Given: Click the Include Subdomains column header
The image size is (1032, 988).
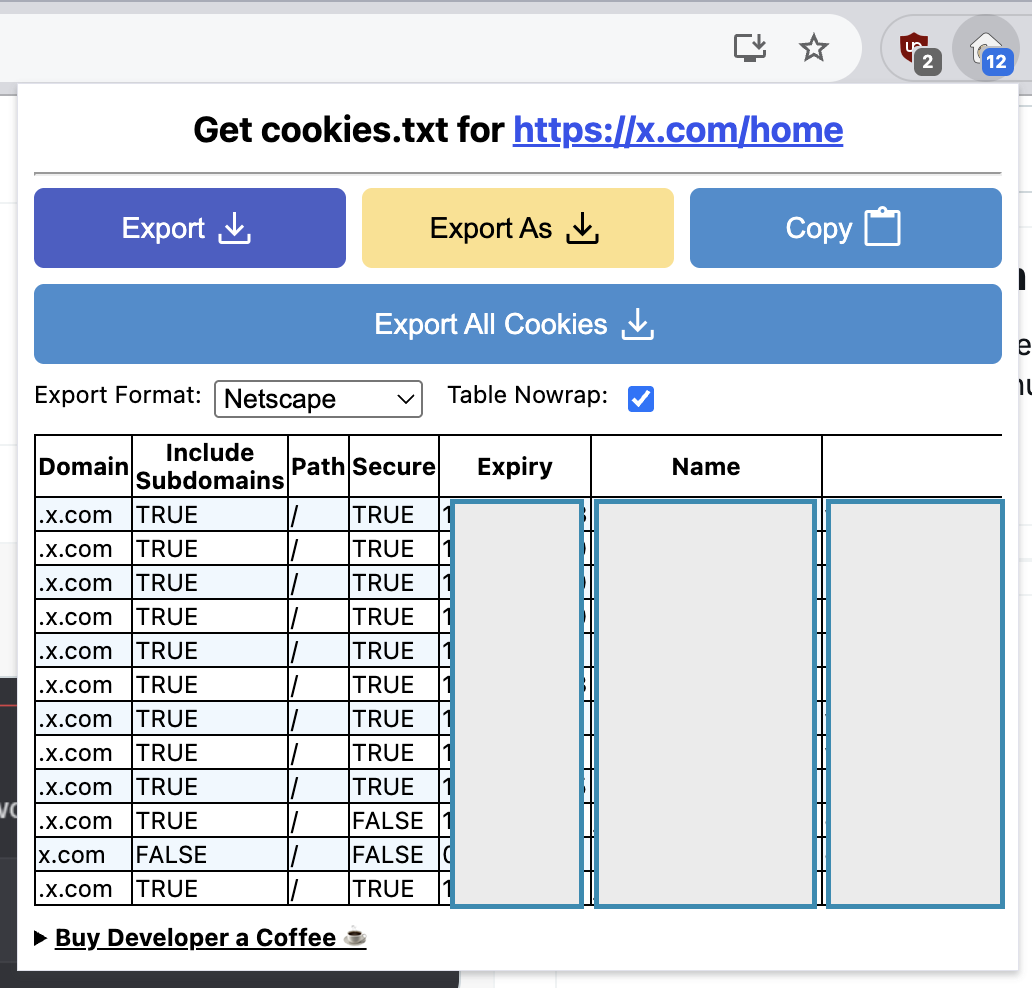Looking at the screenshot, I should click(210, 467).
